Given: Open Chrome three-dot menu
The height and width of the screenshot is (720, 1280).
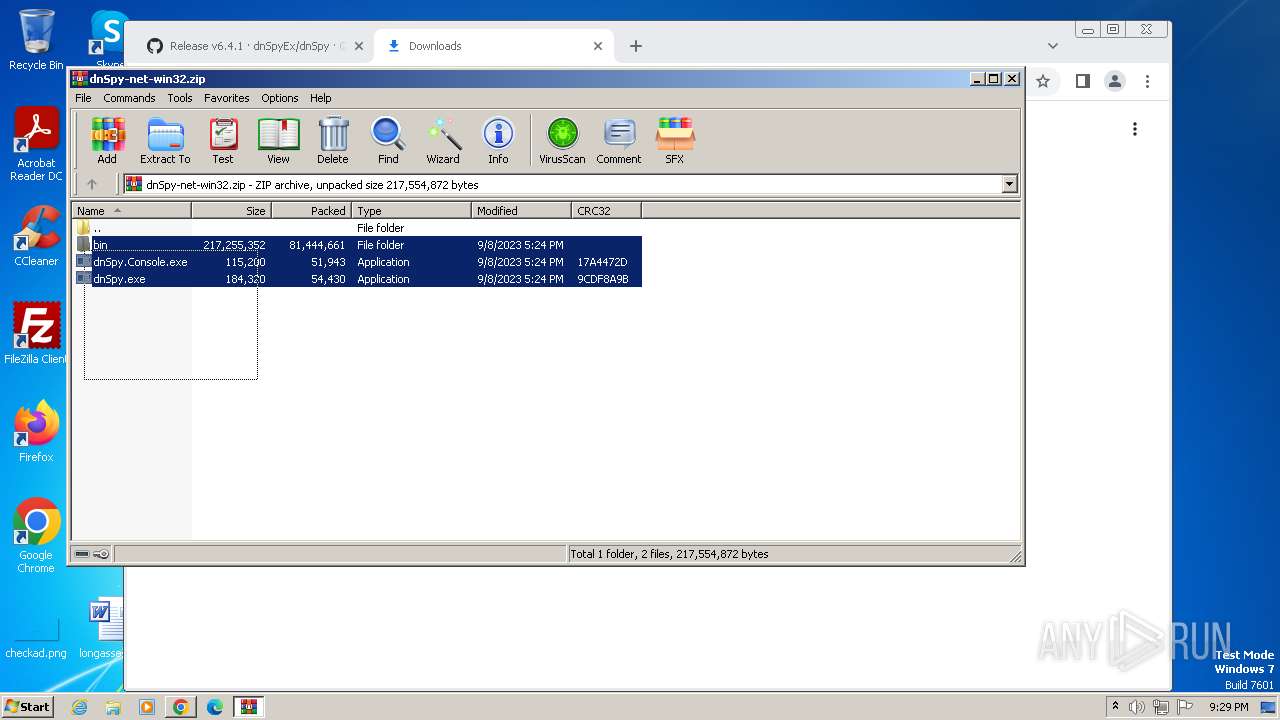Looking at the screenshot, I should [x=1148, y=81].
